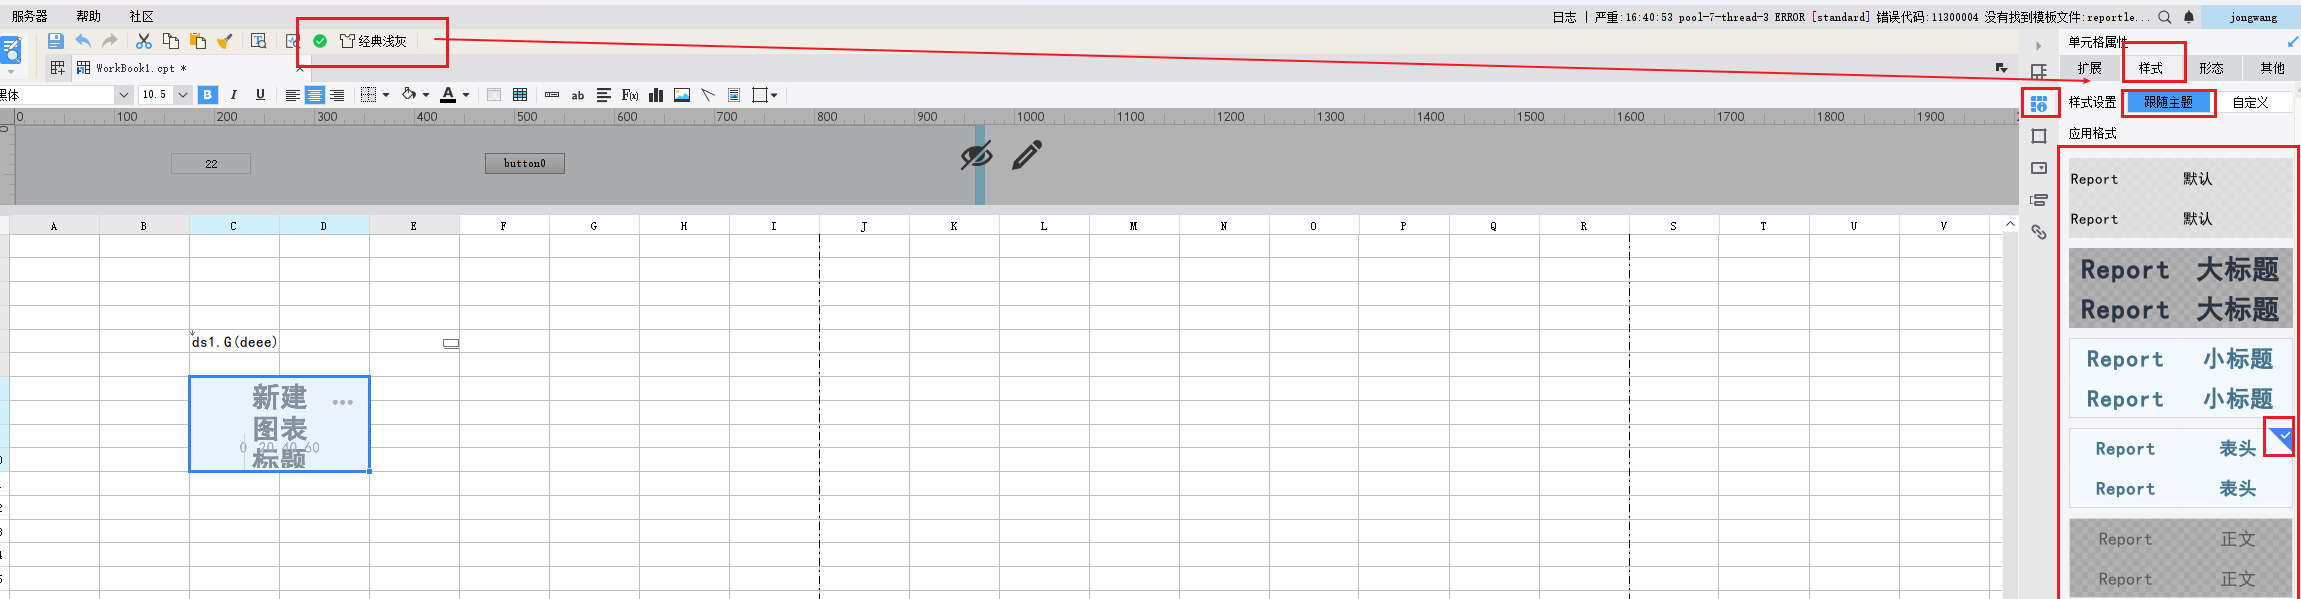Viewport: 2301px width, 599px height.
Task: Edit parameter pane with pencil icon
Action: click(1027, 155)
